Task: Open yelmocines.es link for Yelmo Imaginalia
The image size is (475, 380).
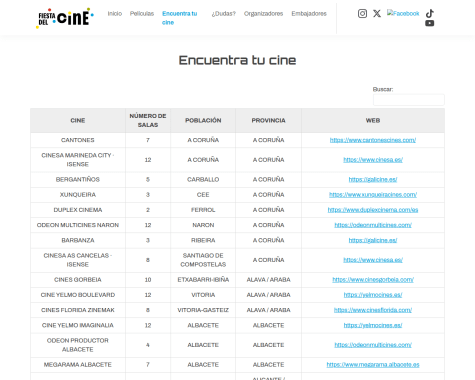Action: (373, 325)
